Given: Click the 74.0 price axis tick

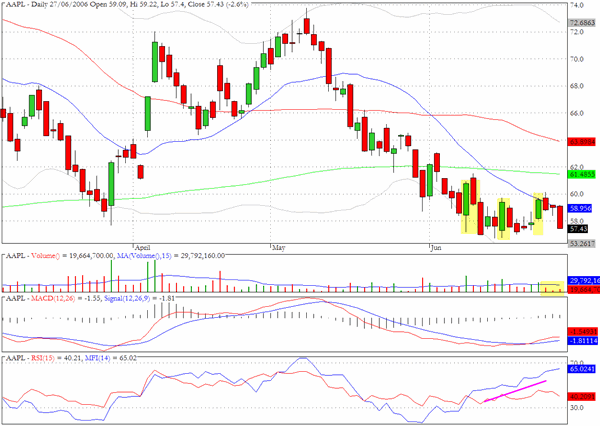Looking at the screenshot, I should coord(577,5).
